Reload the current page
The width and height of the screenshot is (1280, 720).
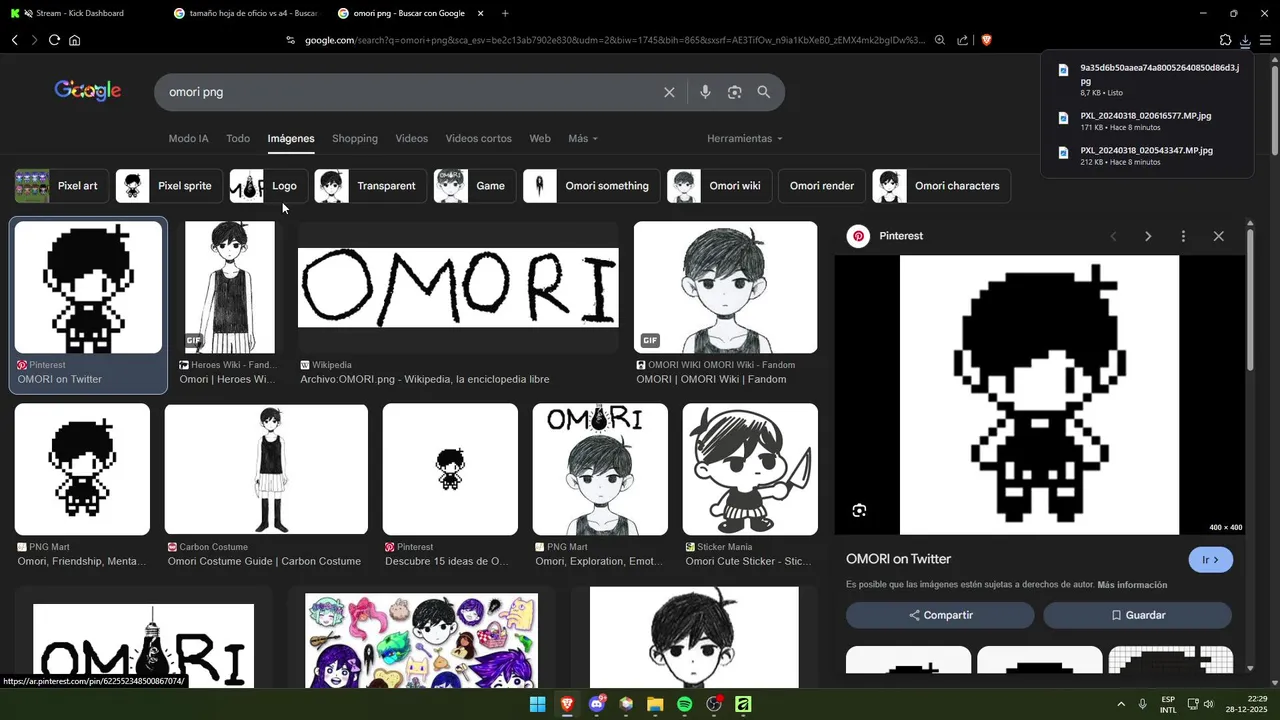point(54,40)
